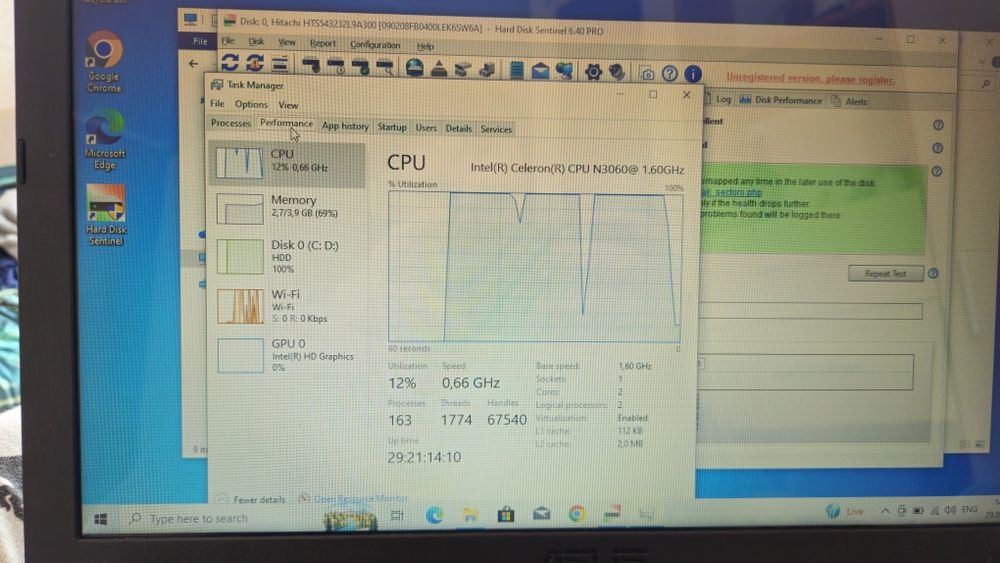Click the Unregistered version, please register link

click(811, 78)
